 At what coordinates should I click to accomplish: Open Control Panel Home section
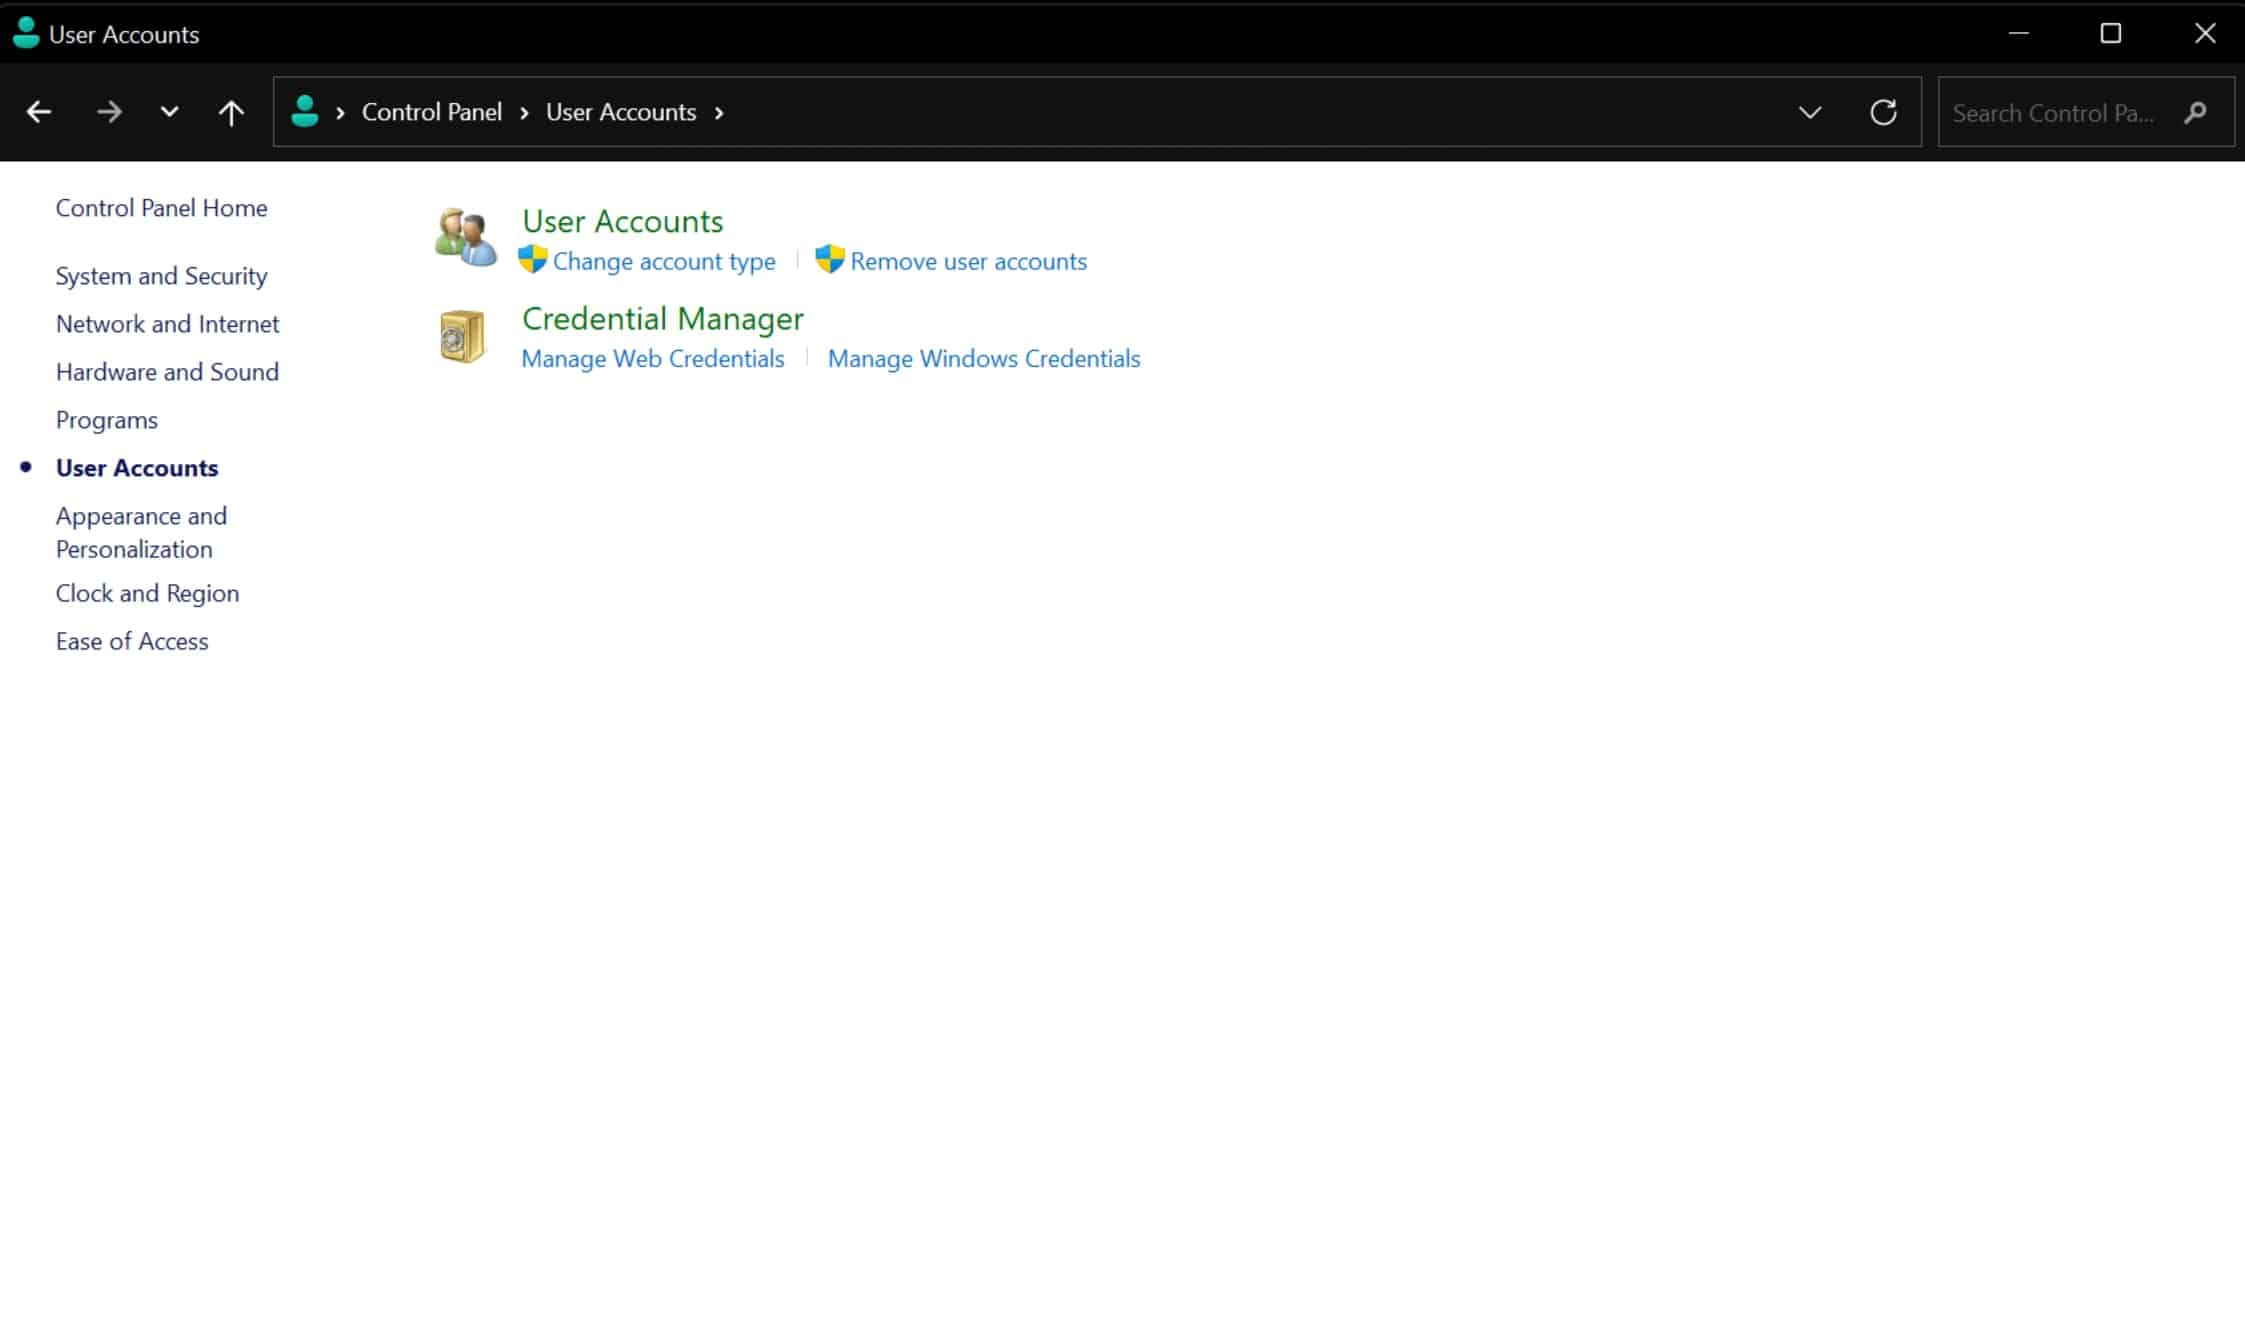(x=161, y=207)
